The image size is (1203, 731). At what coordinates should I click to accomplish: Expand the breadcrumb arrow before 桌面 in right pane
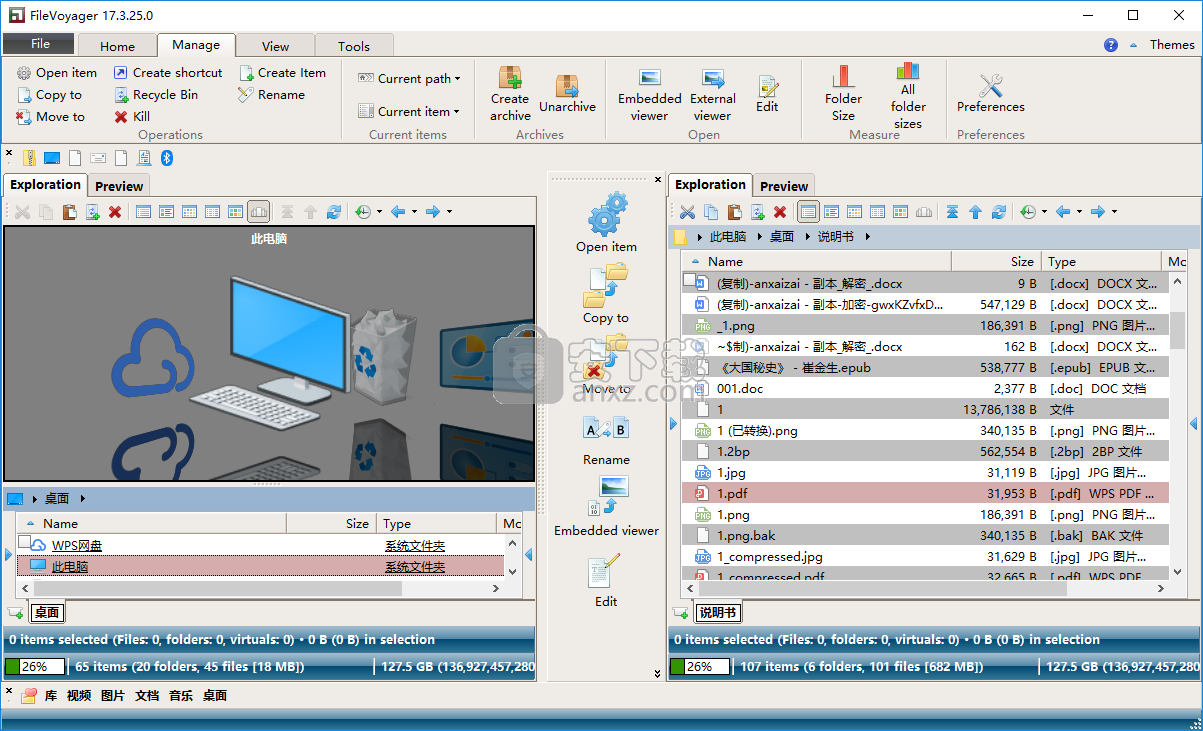759,237
